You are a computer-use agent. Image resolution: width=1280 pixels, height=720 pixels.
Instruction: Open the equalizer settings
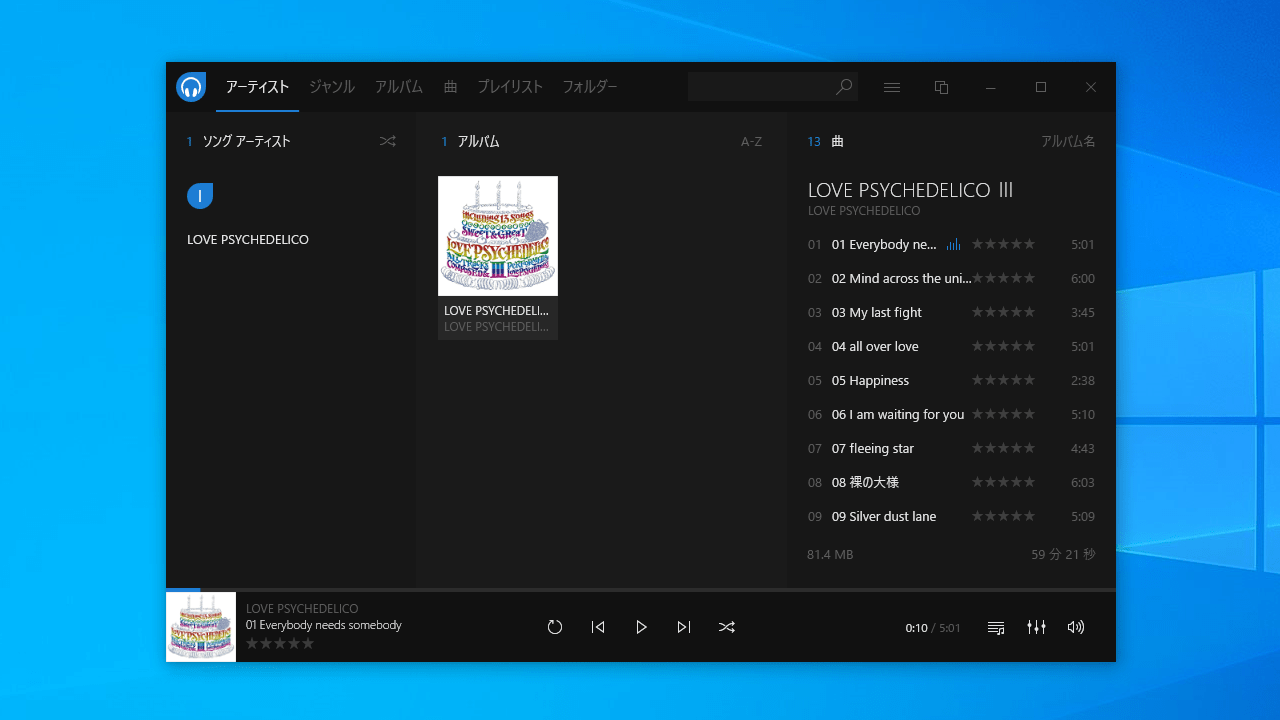click(x=1036, y=627)
